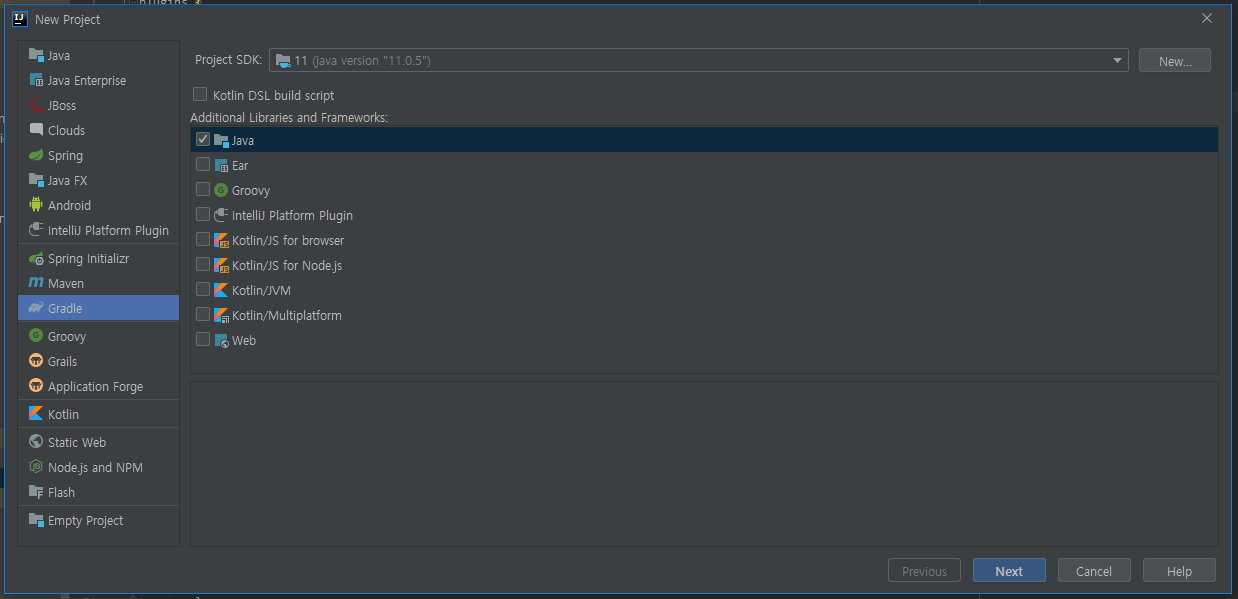Click the Help button
The image size is (1238, 599).
point(1179,571)
